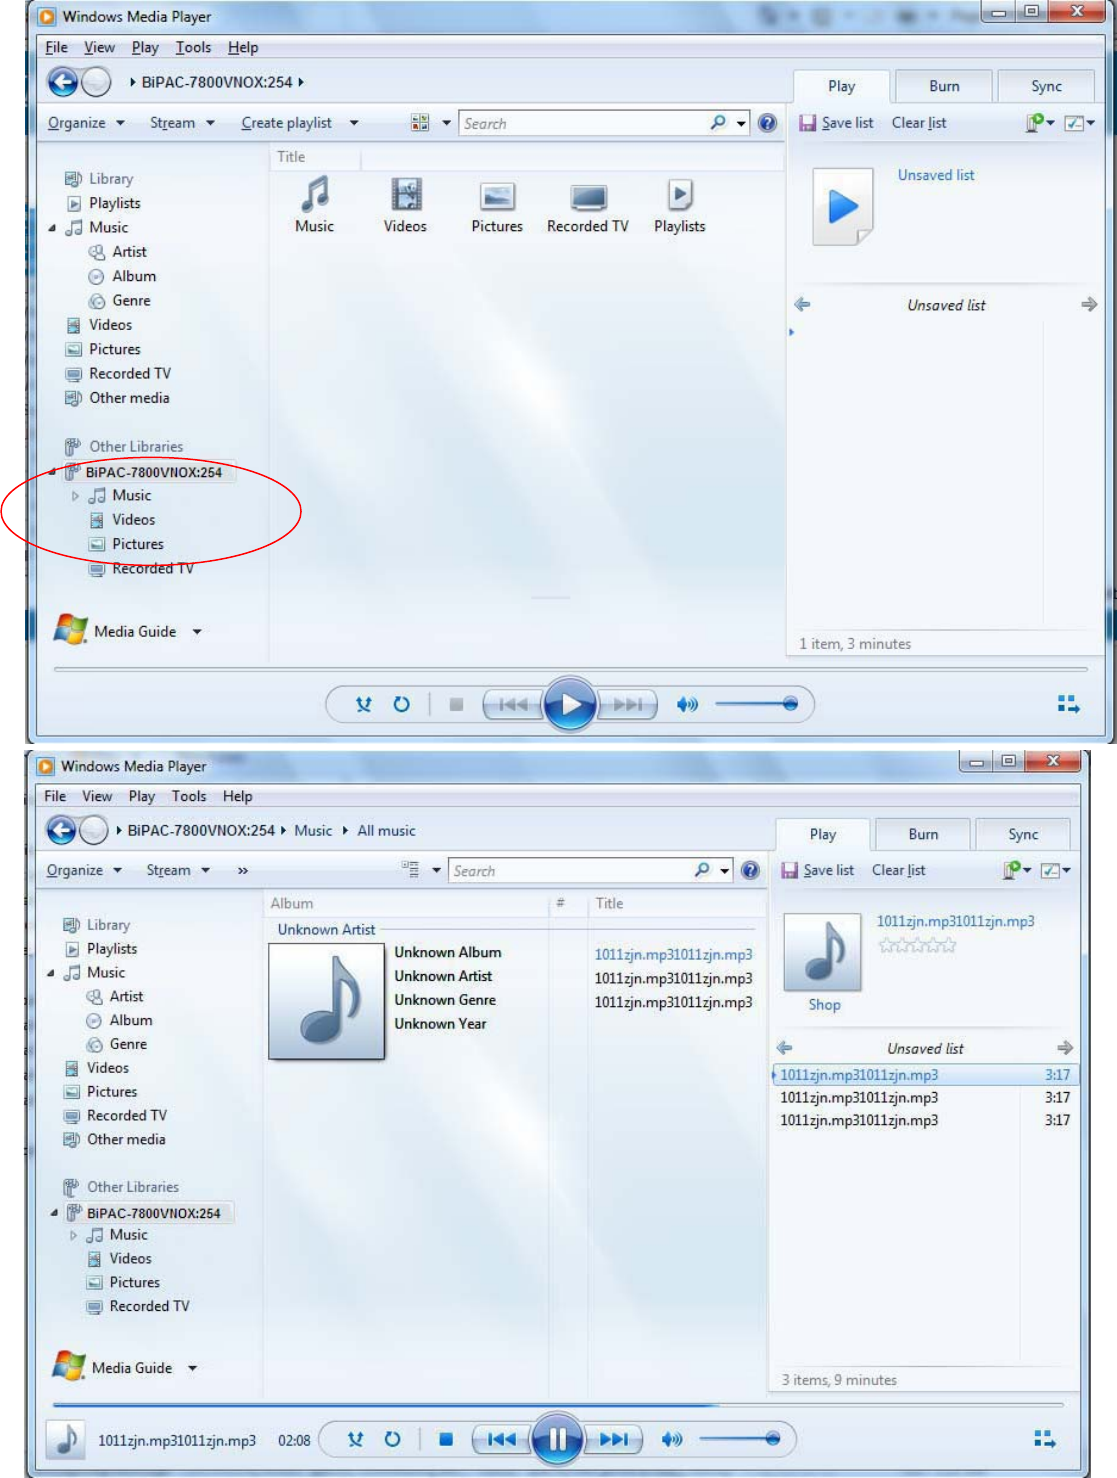Open Tools menu in upper window
Viewport: 1117px width, 1478px height.
coord(193,47)
